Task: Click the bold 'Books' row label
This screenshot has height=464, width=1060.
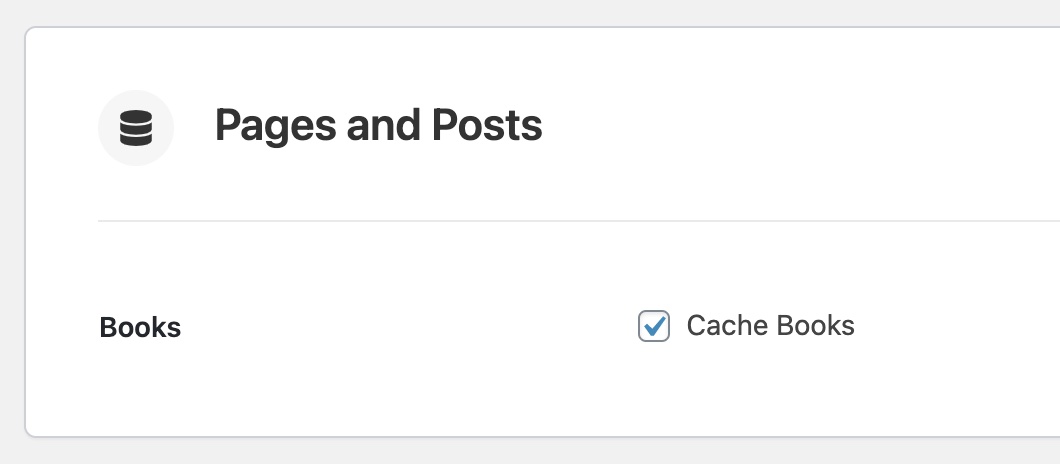Action: point(140,327)
